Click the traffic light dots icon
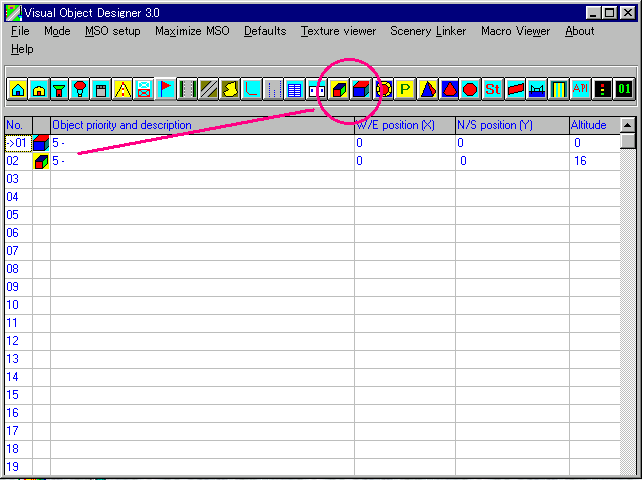Viewport: 642px width, 480px height. coord(602,89)
